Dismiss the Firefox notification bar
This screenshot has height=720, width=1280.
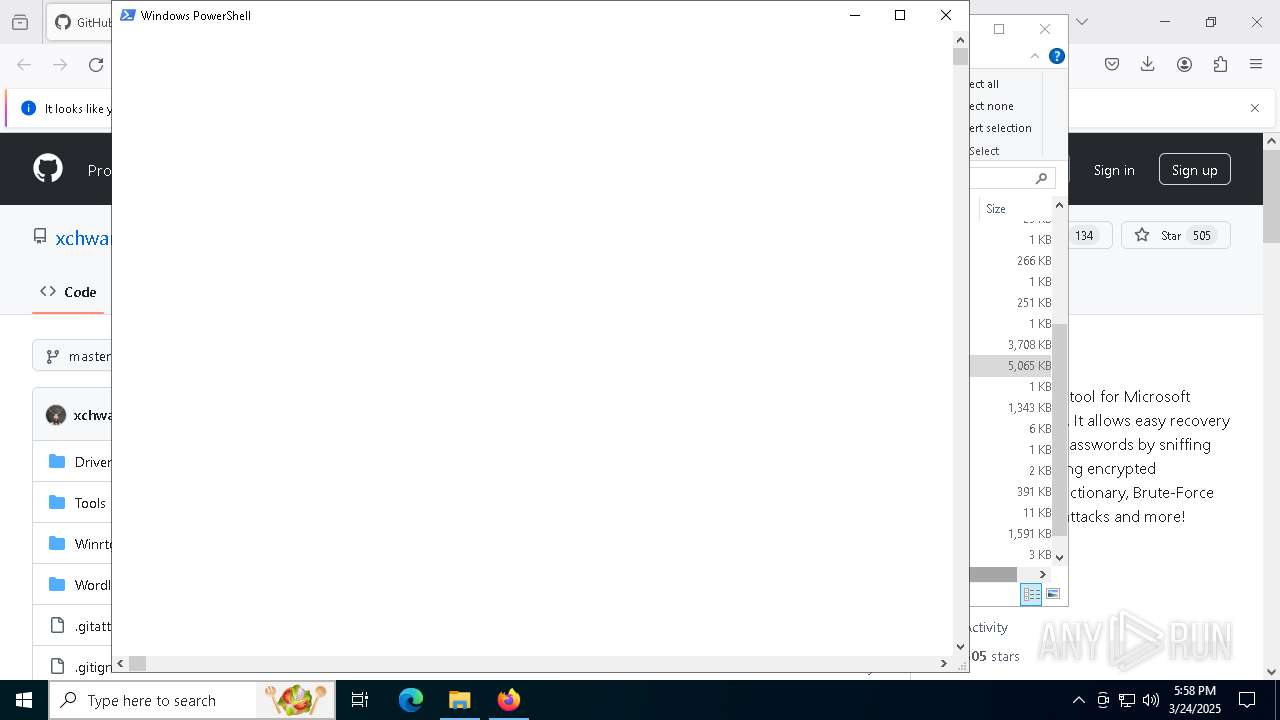(1255, 108)
